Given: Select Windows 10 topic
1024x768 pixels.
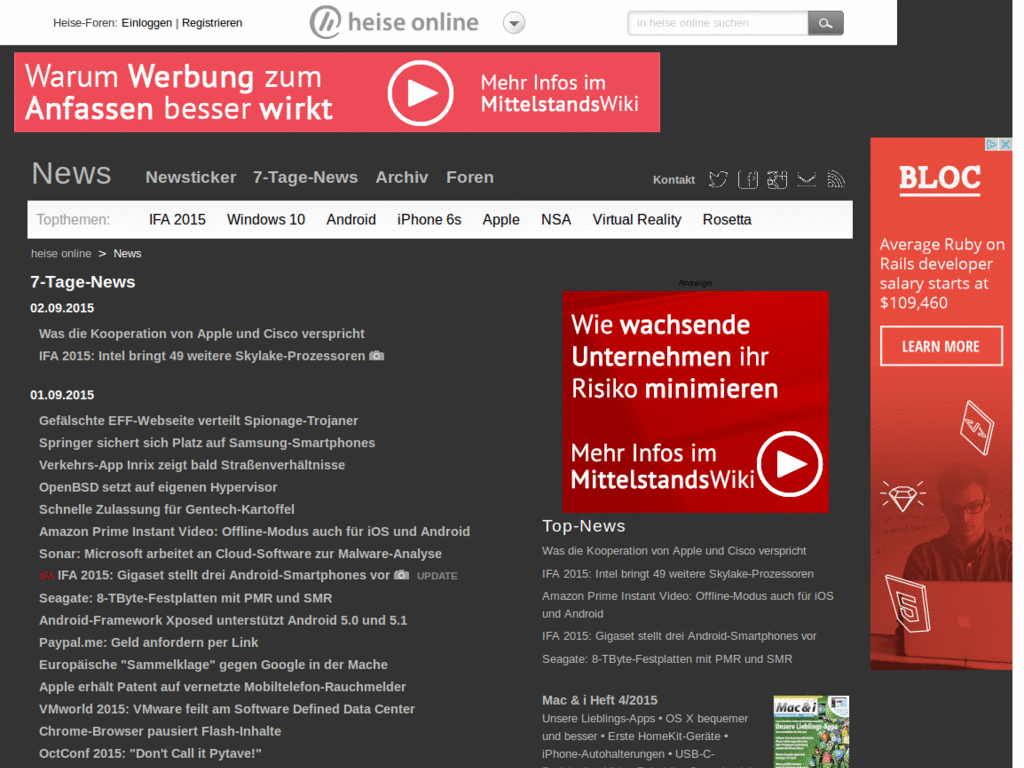Looking at the screenshot, I should 266,219.
